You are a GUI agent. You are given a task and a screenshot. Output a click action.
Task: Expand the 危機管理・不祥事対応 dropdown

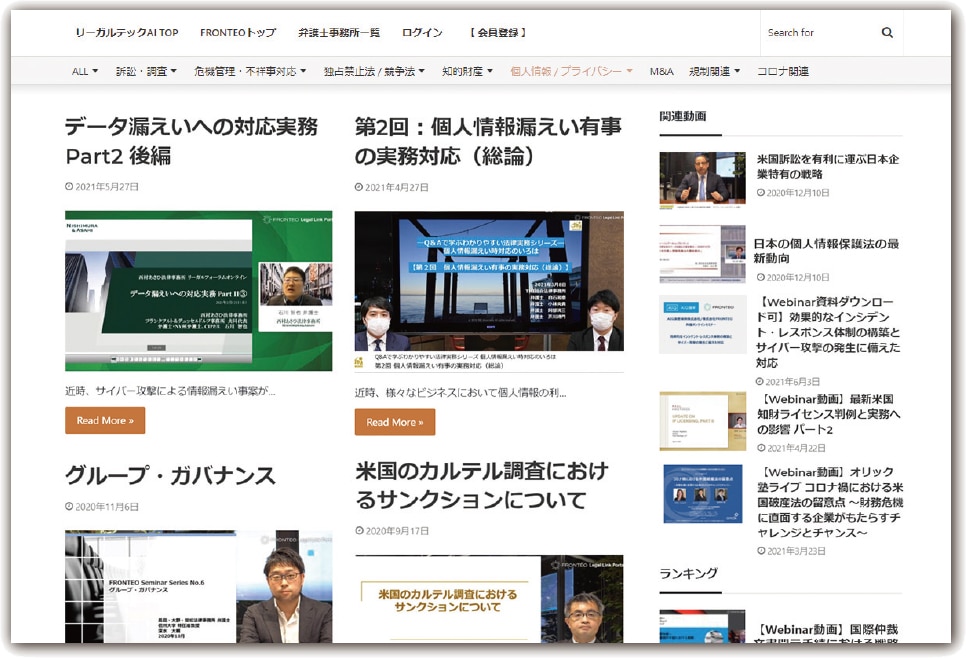pyautogui.click(x=250, y=71)
